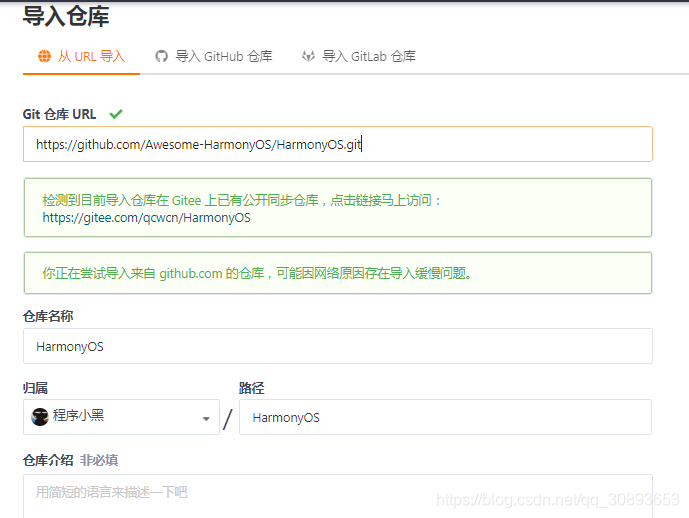The height and width of the screenshot is (518, 689).
Task: Click the 程序小黑 avatar image
Action: click(40, 417)
